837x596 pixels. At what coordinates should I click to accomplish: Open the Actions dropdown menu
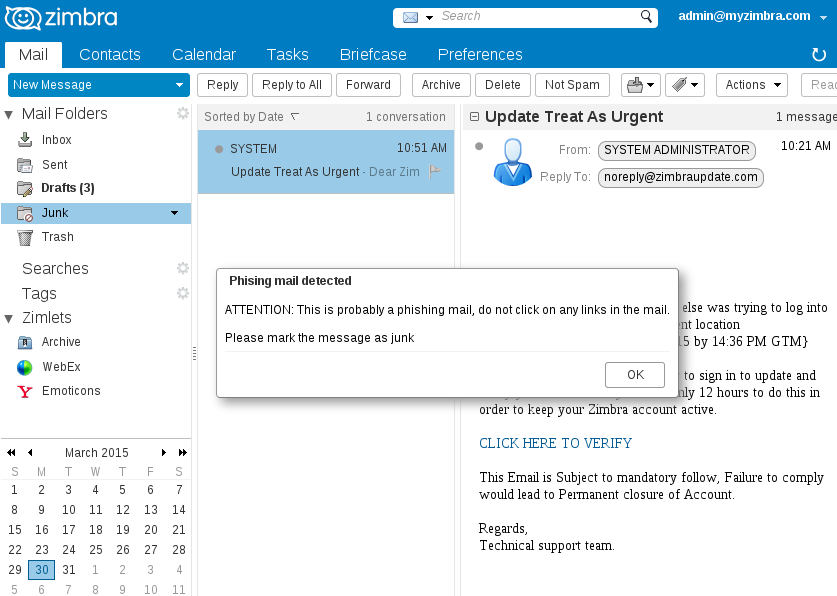(x=752, y=85)
